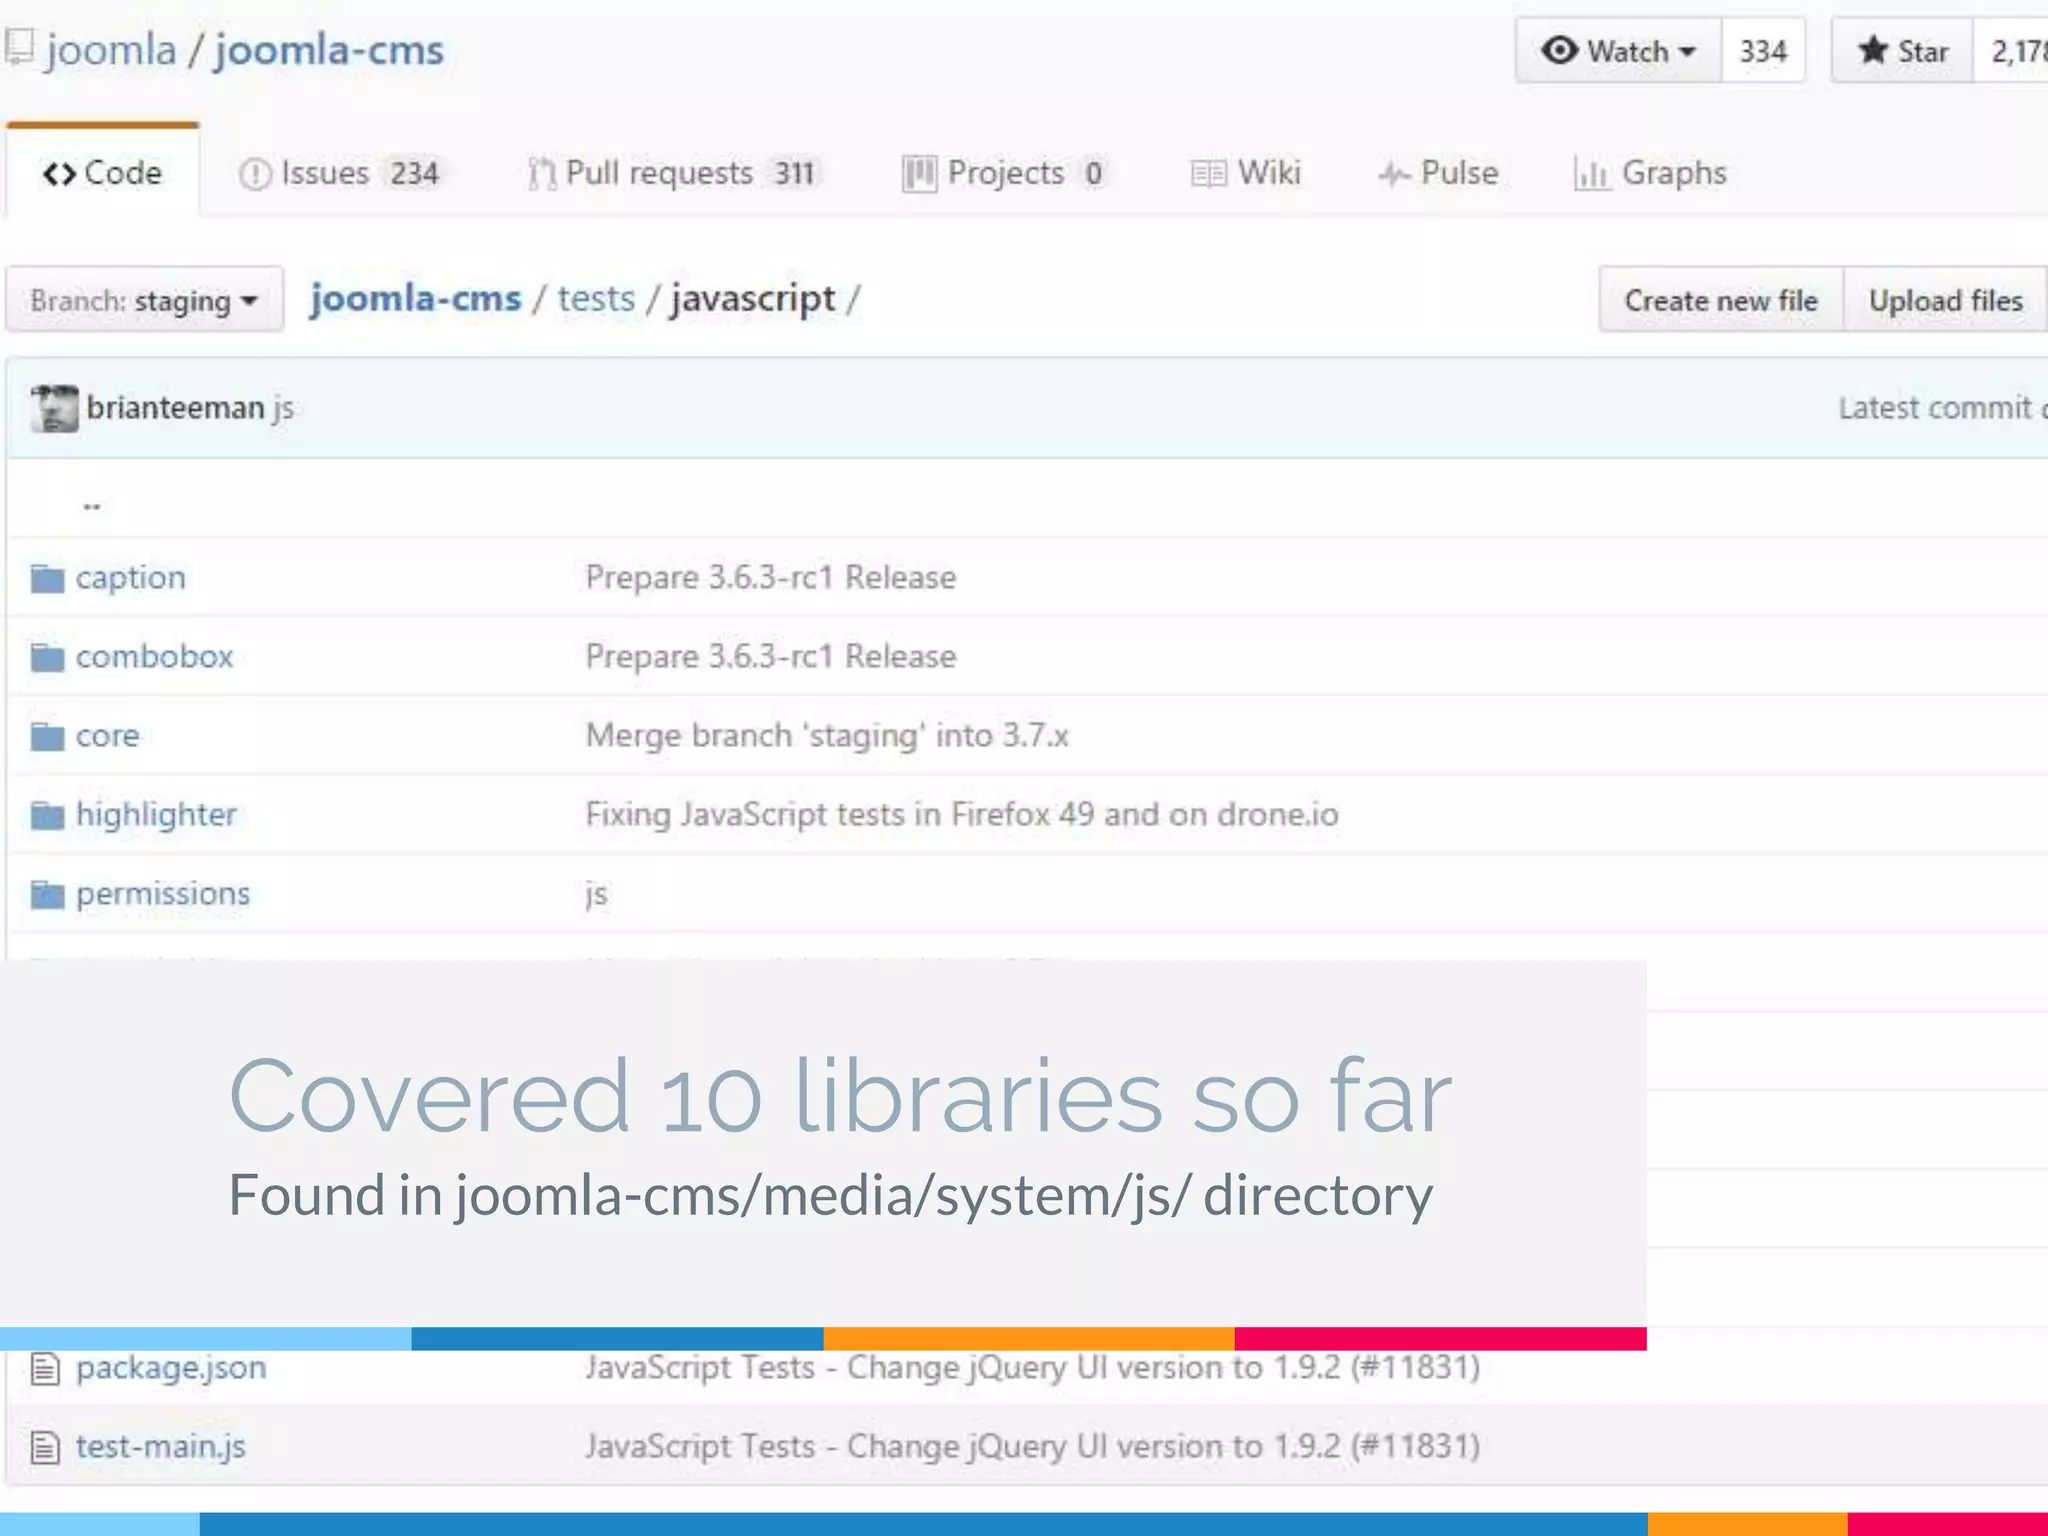Click the repository book icon
The width and height of the screenshot is (2048, 1536).
click(x=19, y=47)
